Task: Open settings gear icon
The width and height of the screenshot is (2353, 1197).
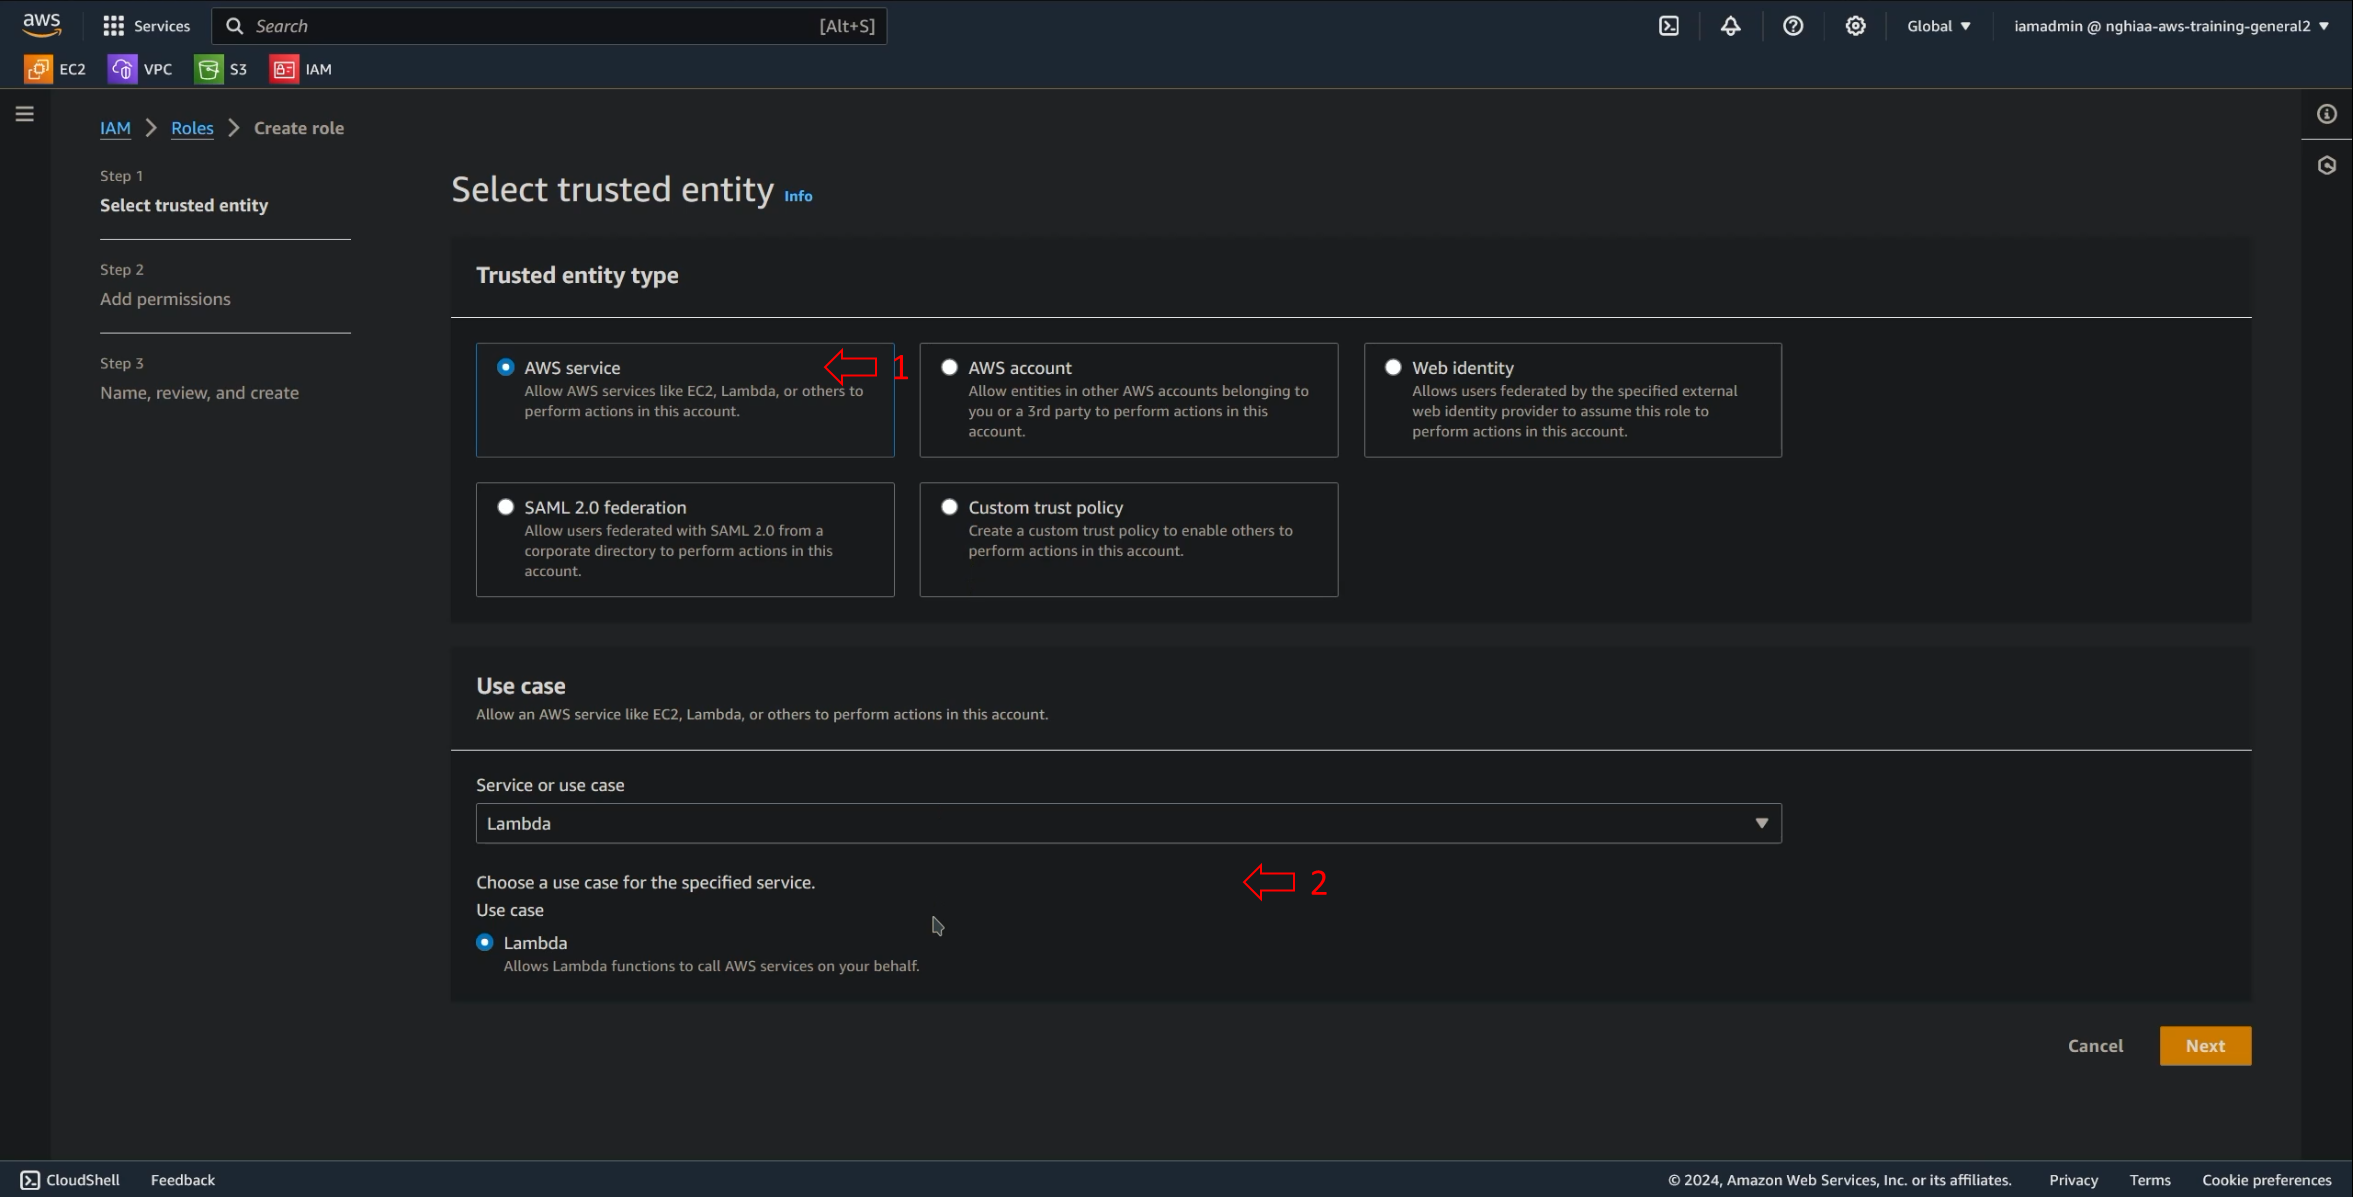Action: point(1855,26)
